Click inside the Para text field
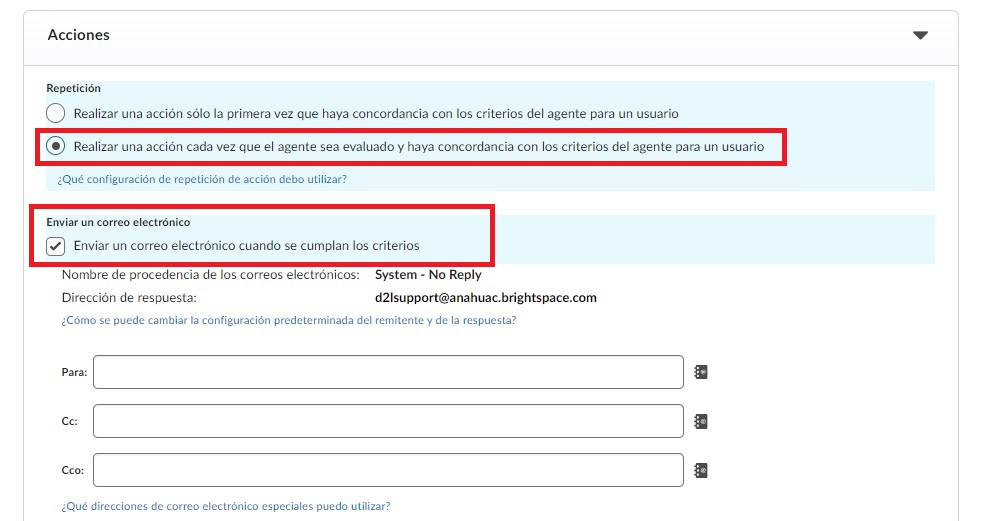987x521 pixels. (x=388, y=372)
